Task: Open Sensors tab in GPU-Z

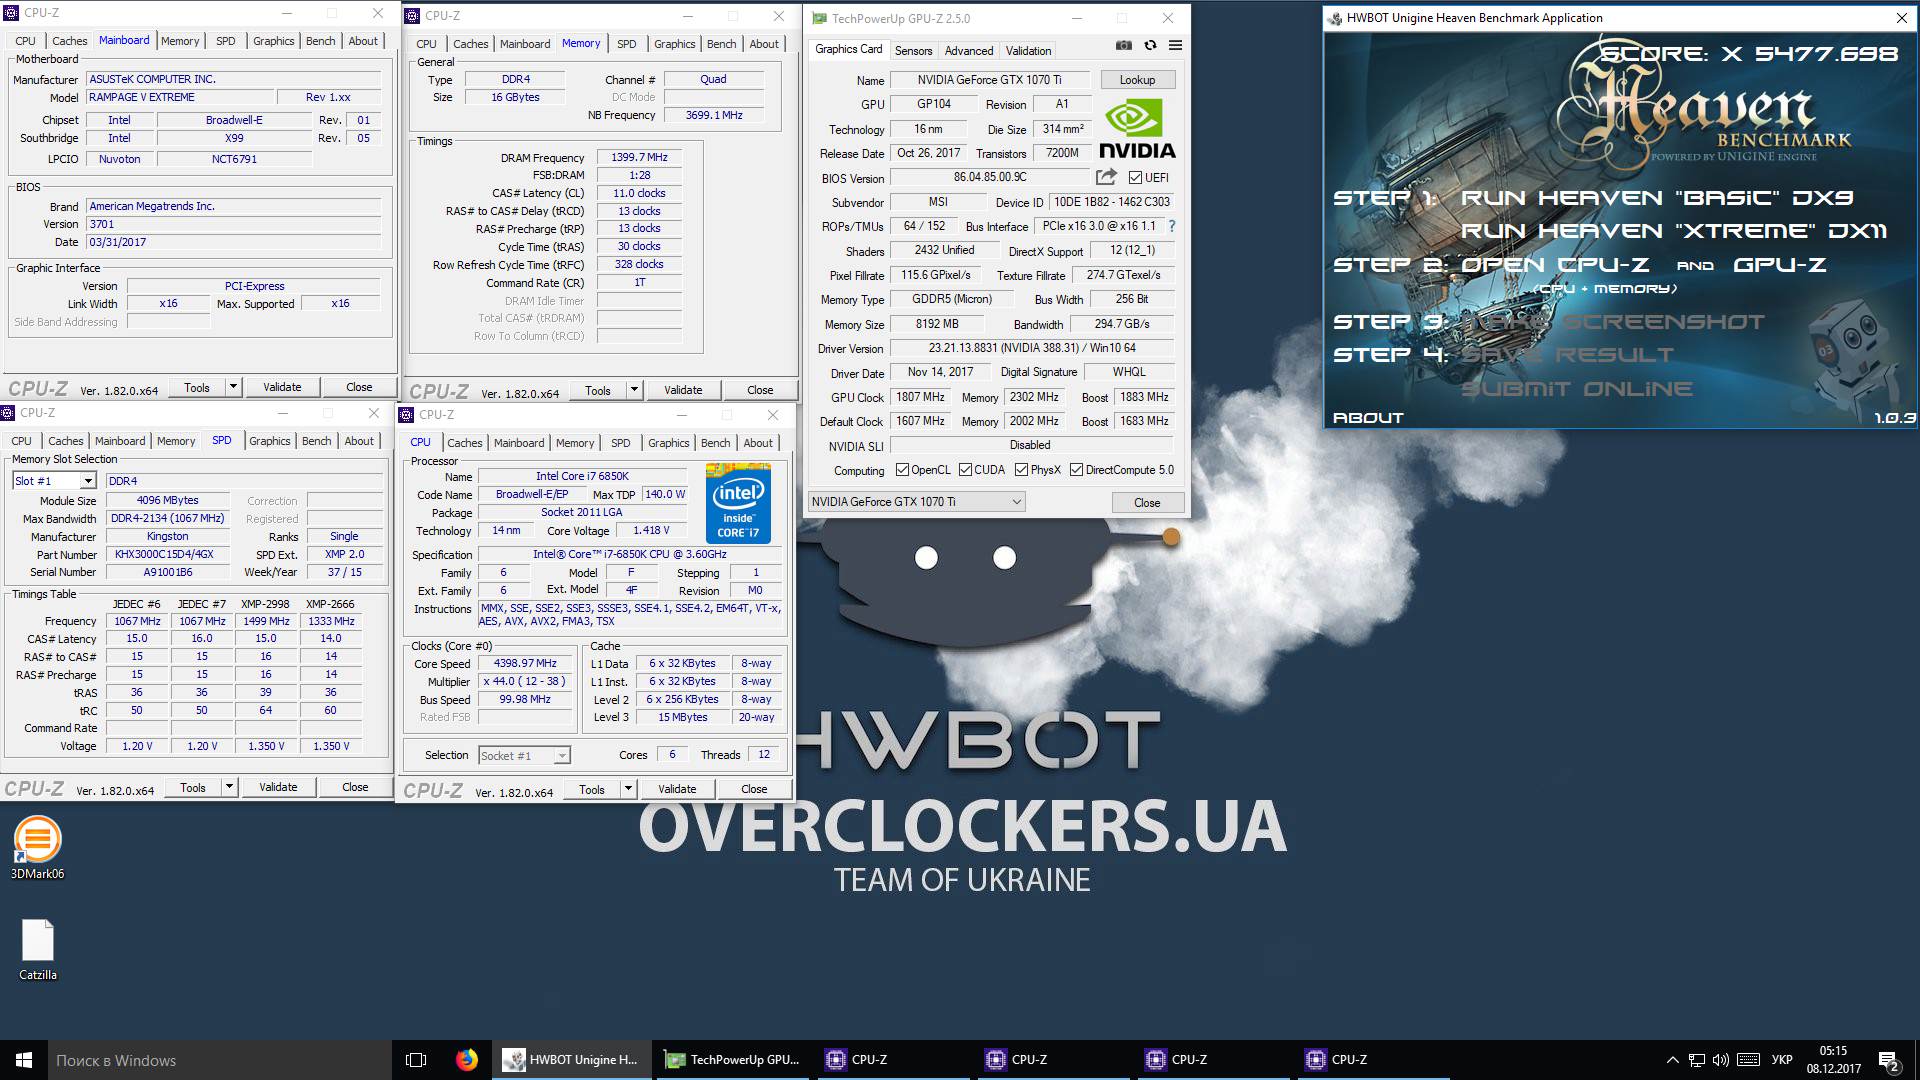Action: pos(913,51)
